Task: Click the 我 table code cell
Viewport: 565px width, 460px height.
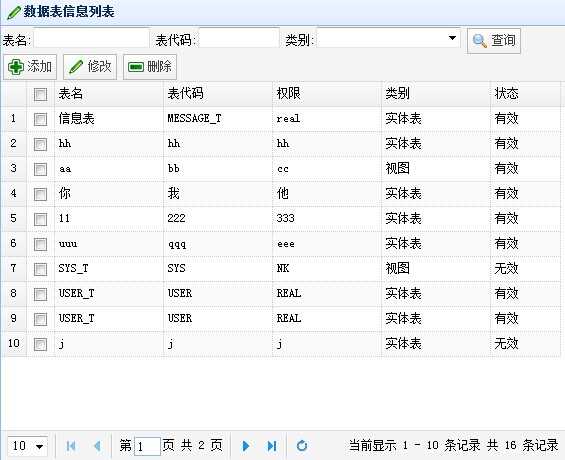Action: point(218,194)
